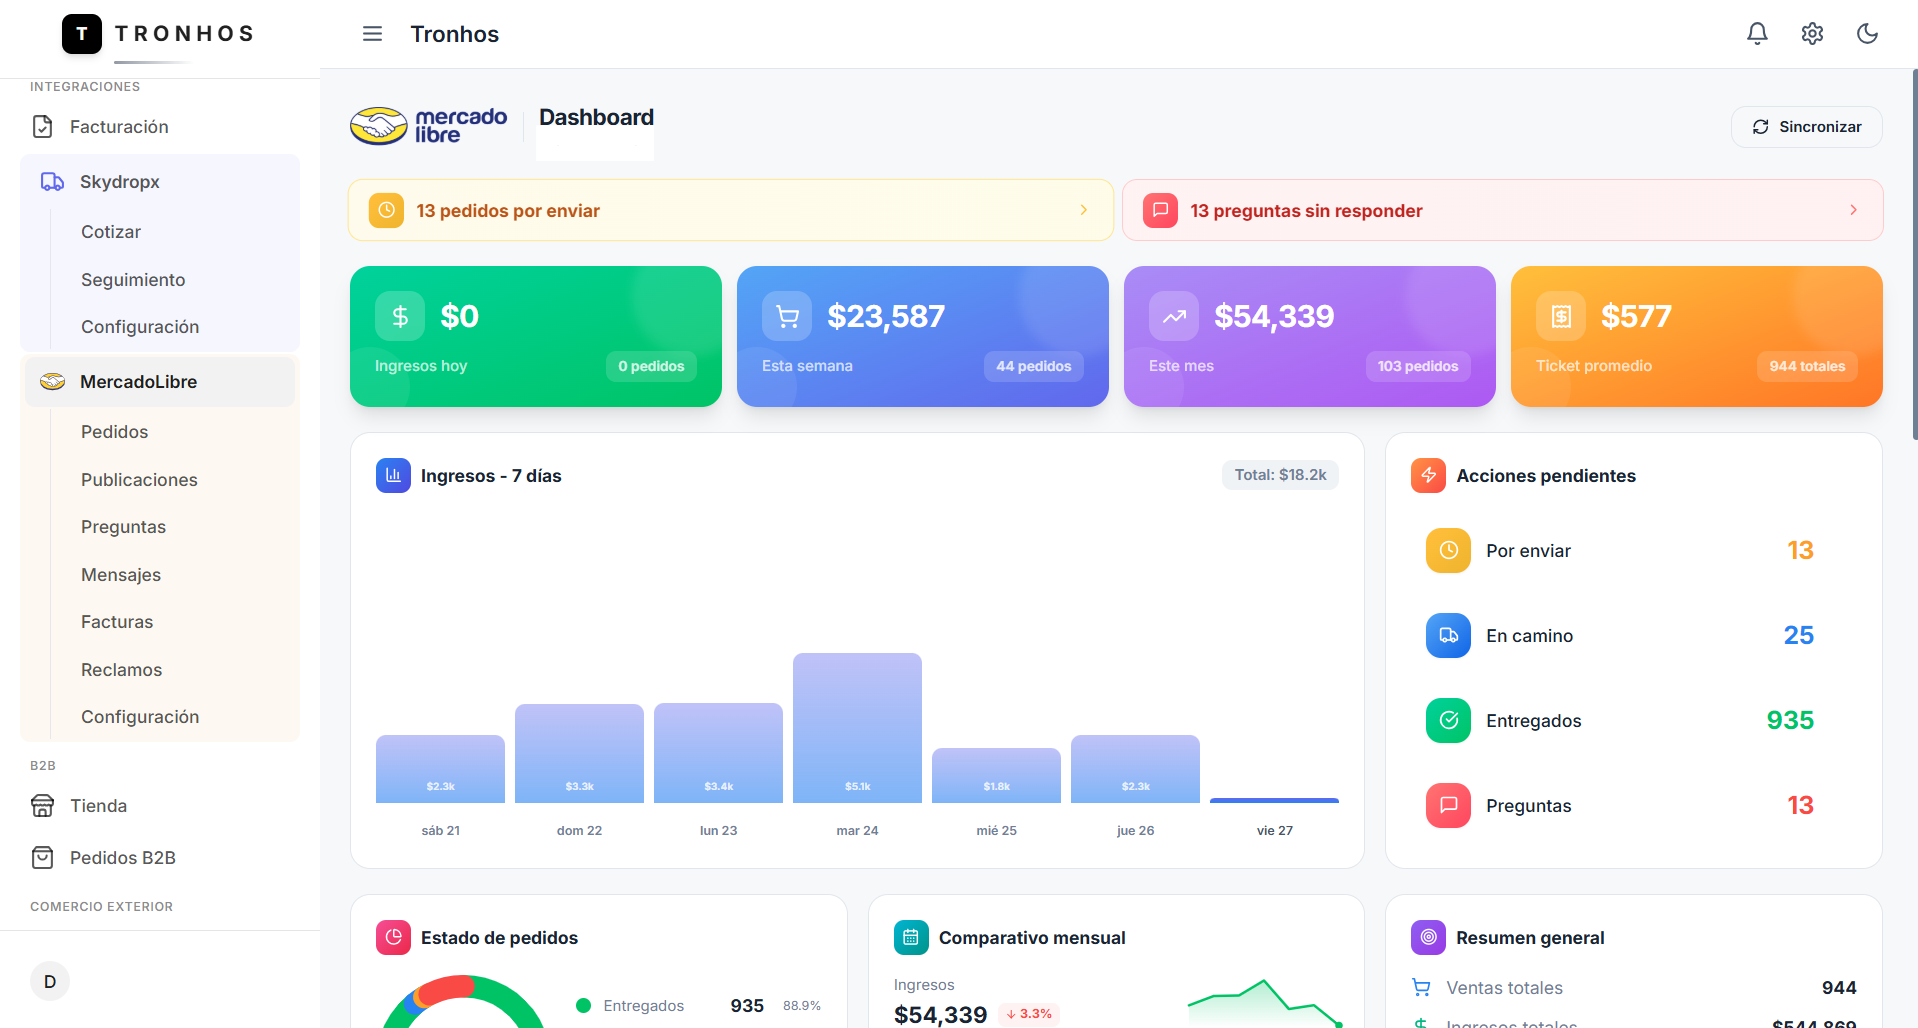Click the Facturación document icon
This screenshot has height=1028, width=1918.
pos(43,127)
